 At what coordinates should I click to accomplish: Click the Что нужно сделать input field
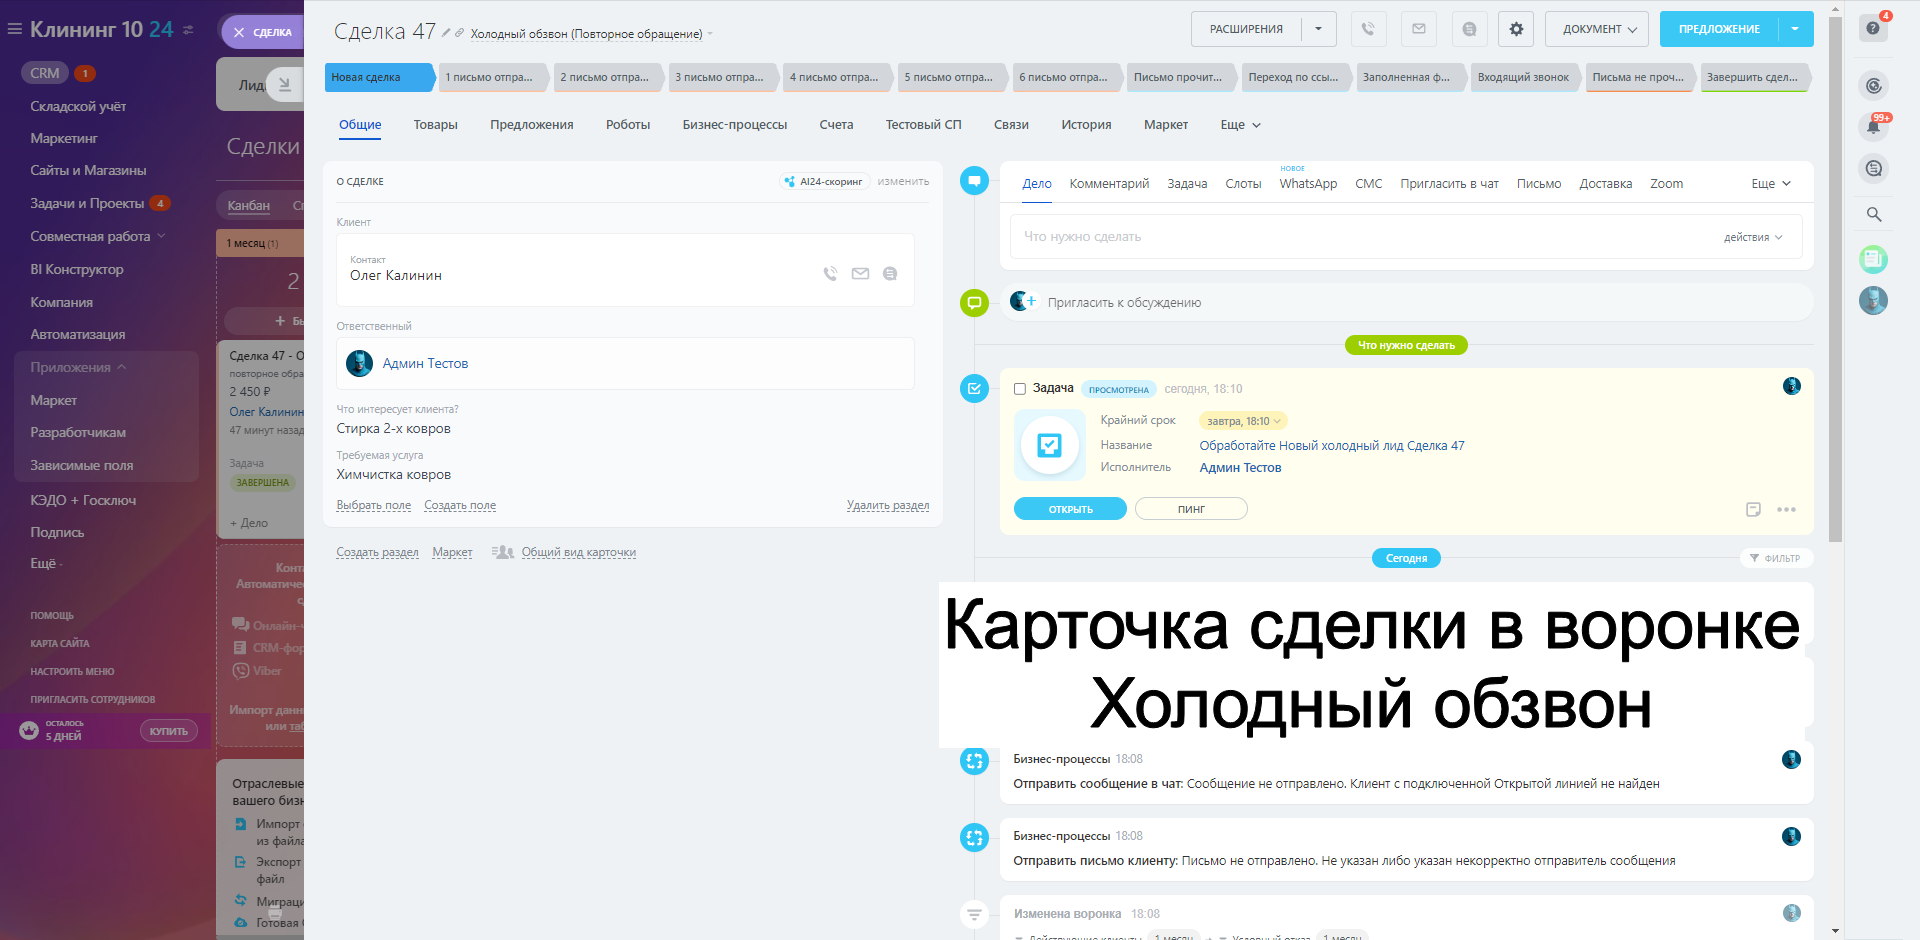(1360, 237)
